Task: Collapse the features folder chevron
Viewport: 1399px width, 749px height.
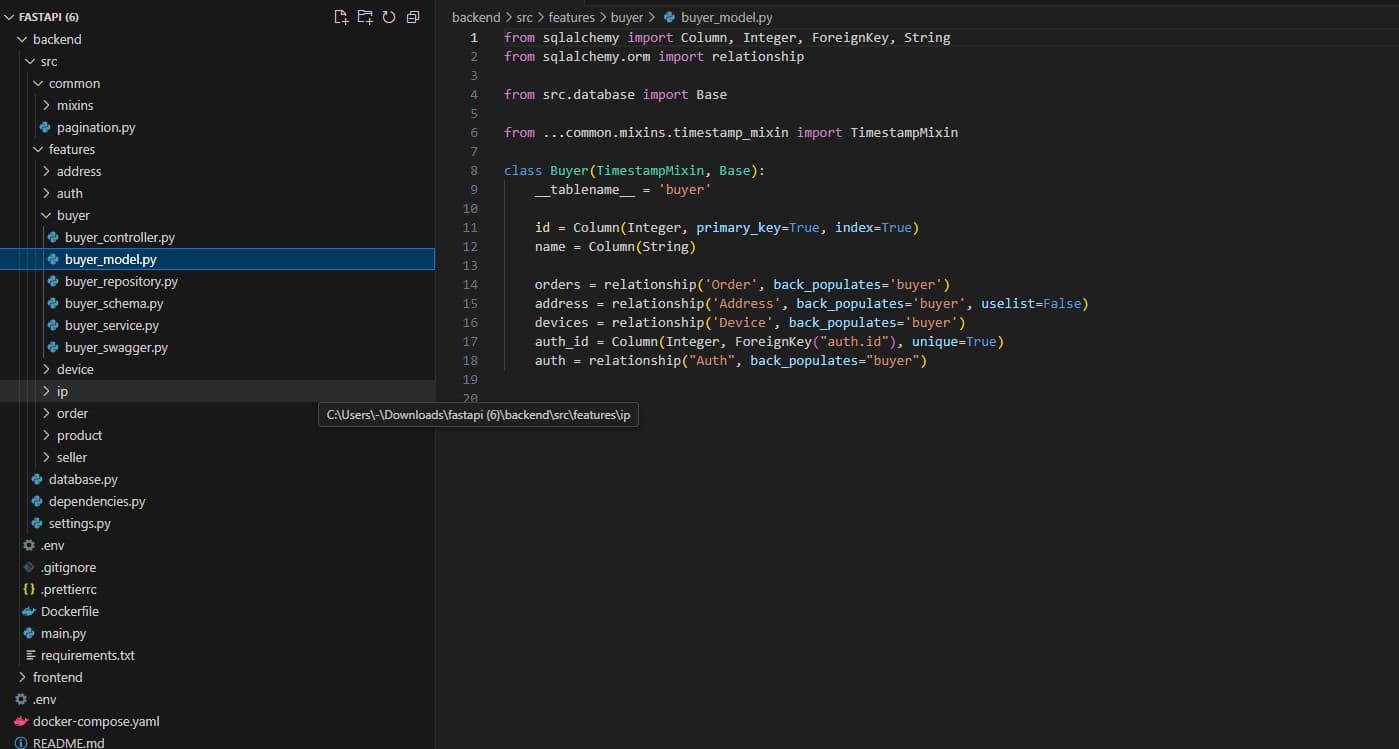Action: [x=38, y=149]
